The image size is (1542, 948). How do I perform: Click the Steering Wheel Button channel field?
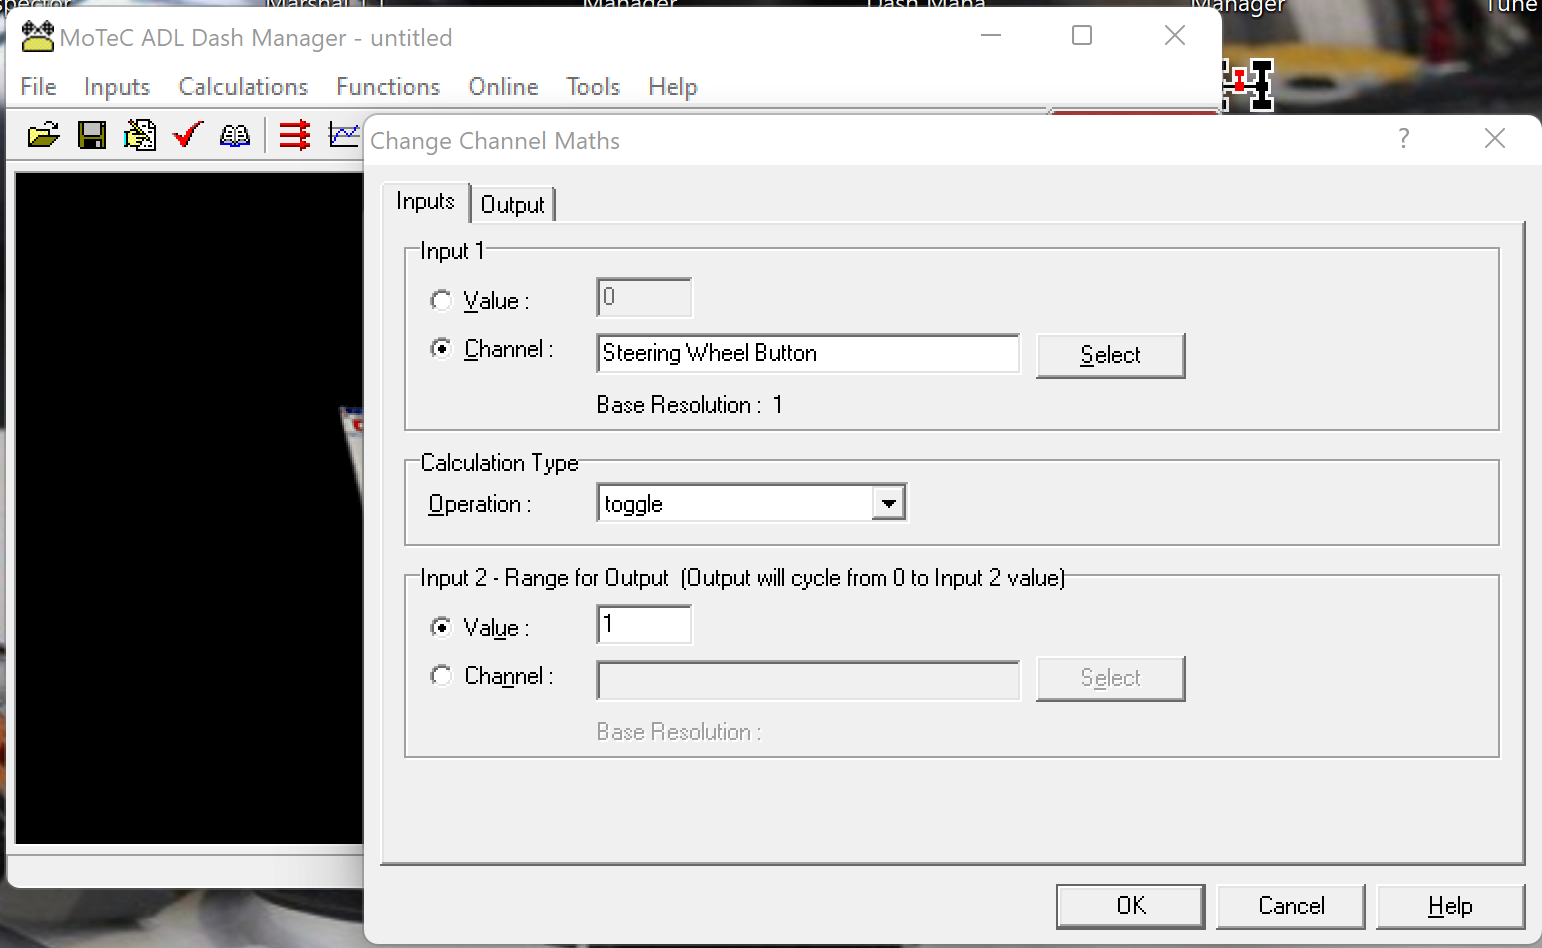pos(808,353)
